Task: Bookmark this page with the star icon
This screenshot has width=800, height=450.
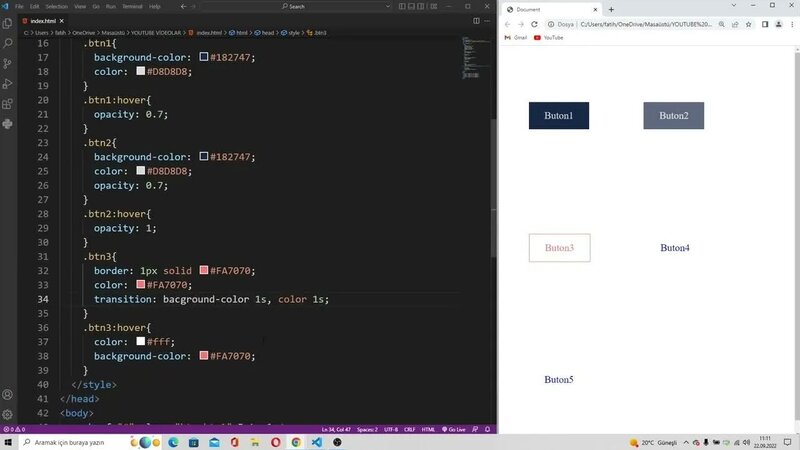Action: tap(748, 24)
